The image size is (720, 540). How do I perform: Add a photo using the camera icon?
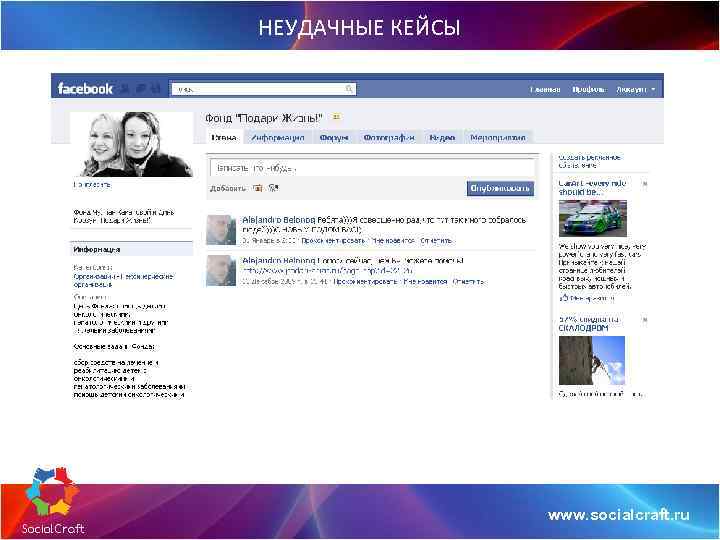[x=258, y=188]
